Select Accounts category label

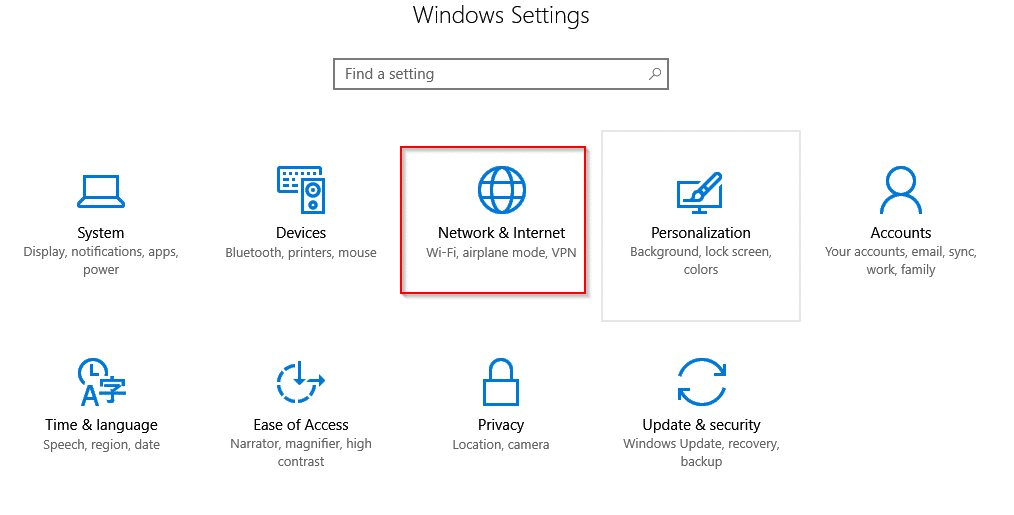click(901, 233)
